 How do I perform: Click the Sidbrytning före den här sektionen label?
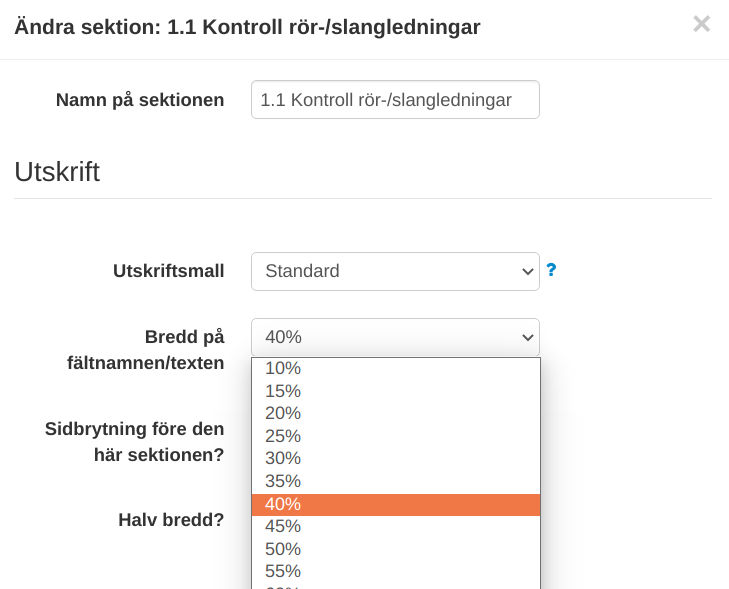pos(134,442)
